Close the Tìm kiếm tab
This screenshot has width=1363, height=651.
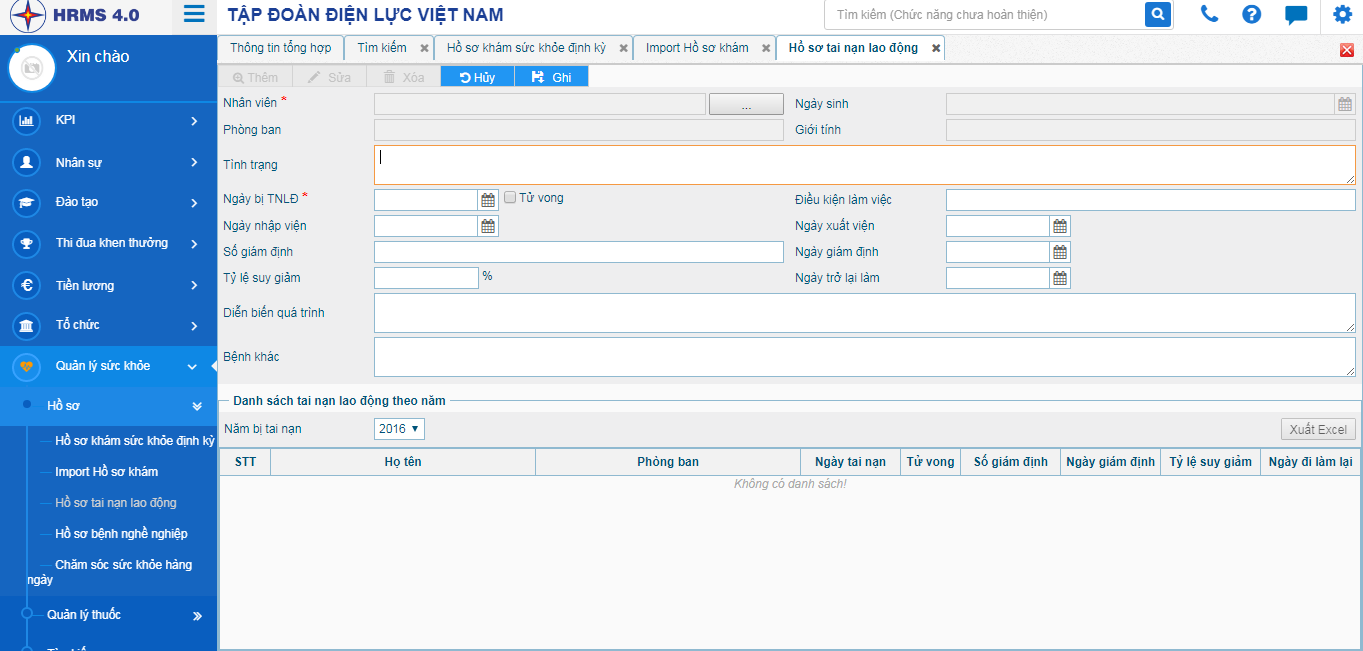coord(424,48)
